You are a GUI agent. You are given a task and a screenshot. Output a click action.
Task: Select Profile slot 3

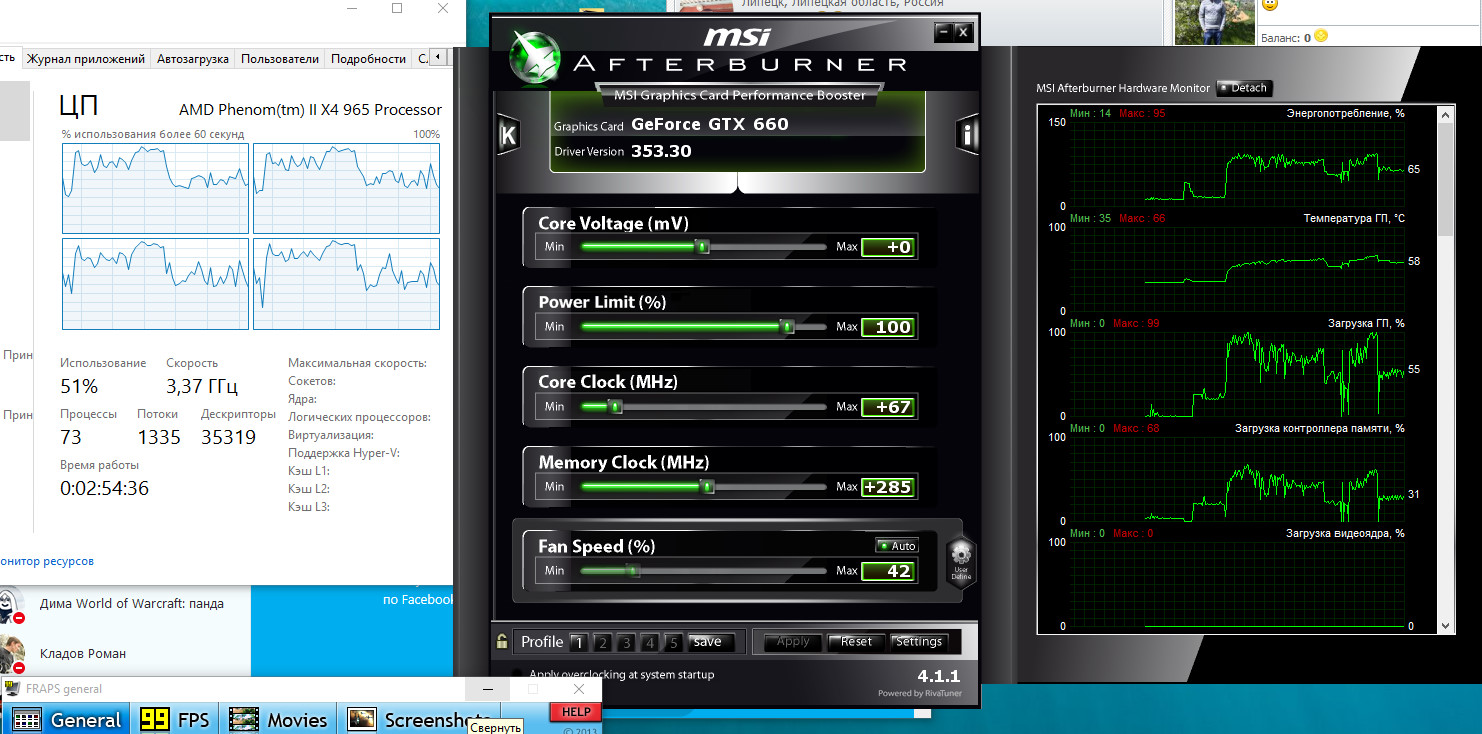tap(626, 642)
